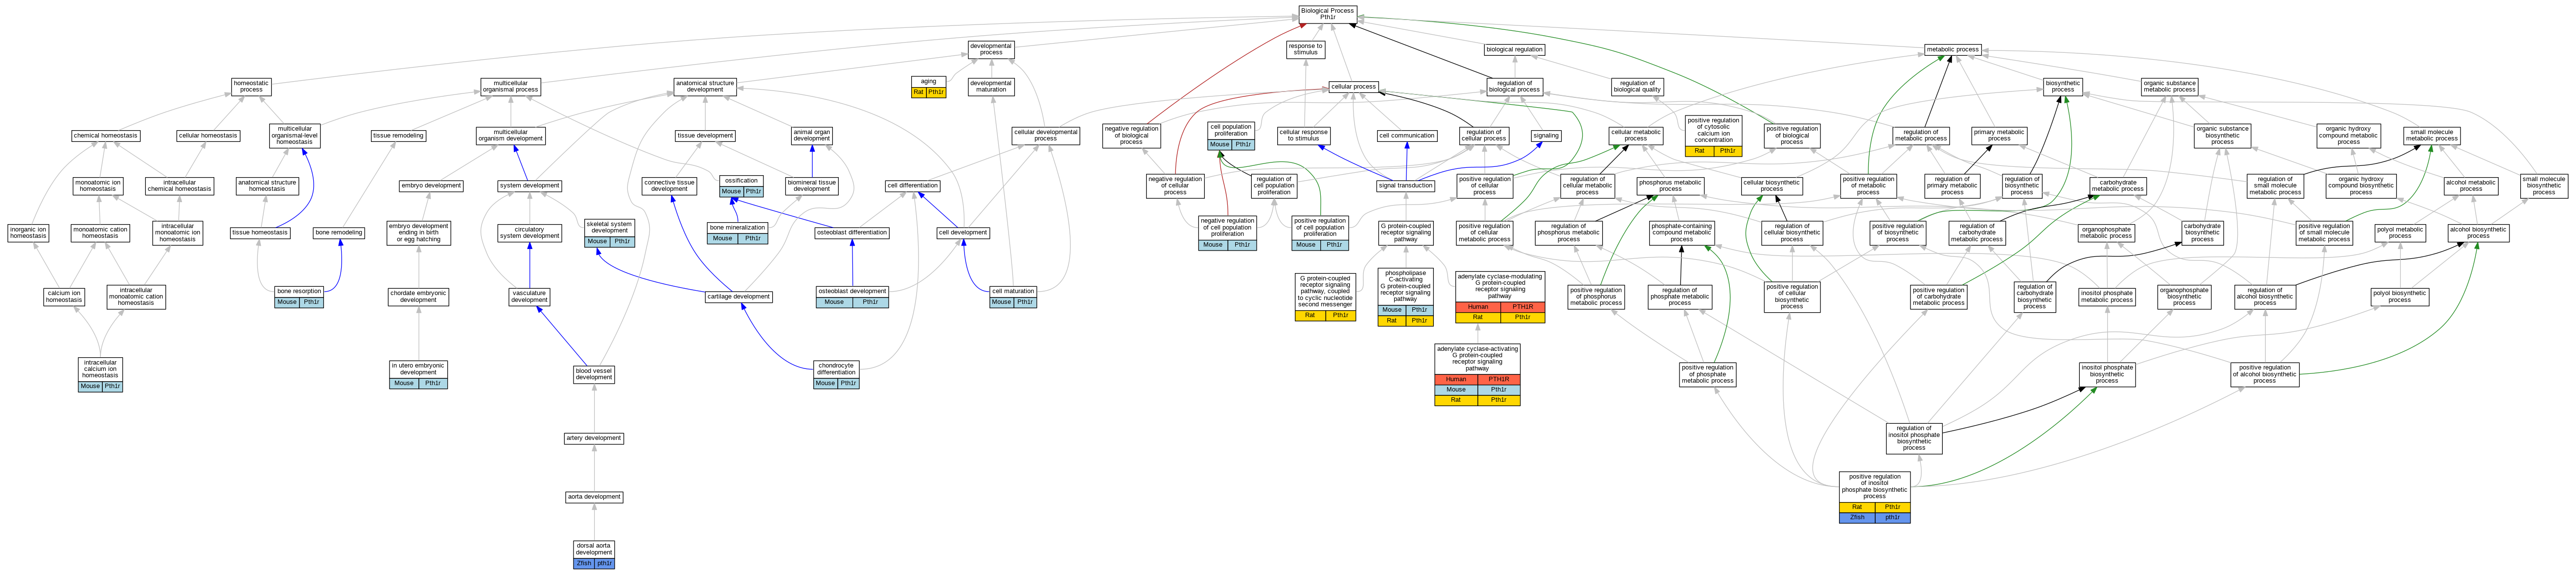The image size is (2576, 574).
Task: Click the 'aging' node label
Action: point(928,81)
